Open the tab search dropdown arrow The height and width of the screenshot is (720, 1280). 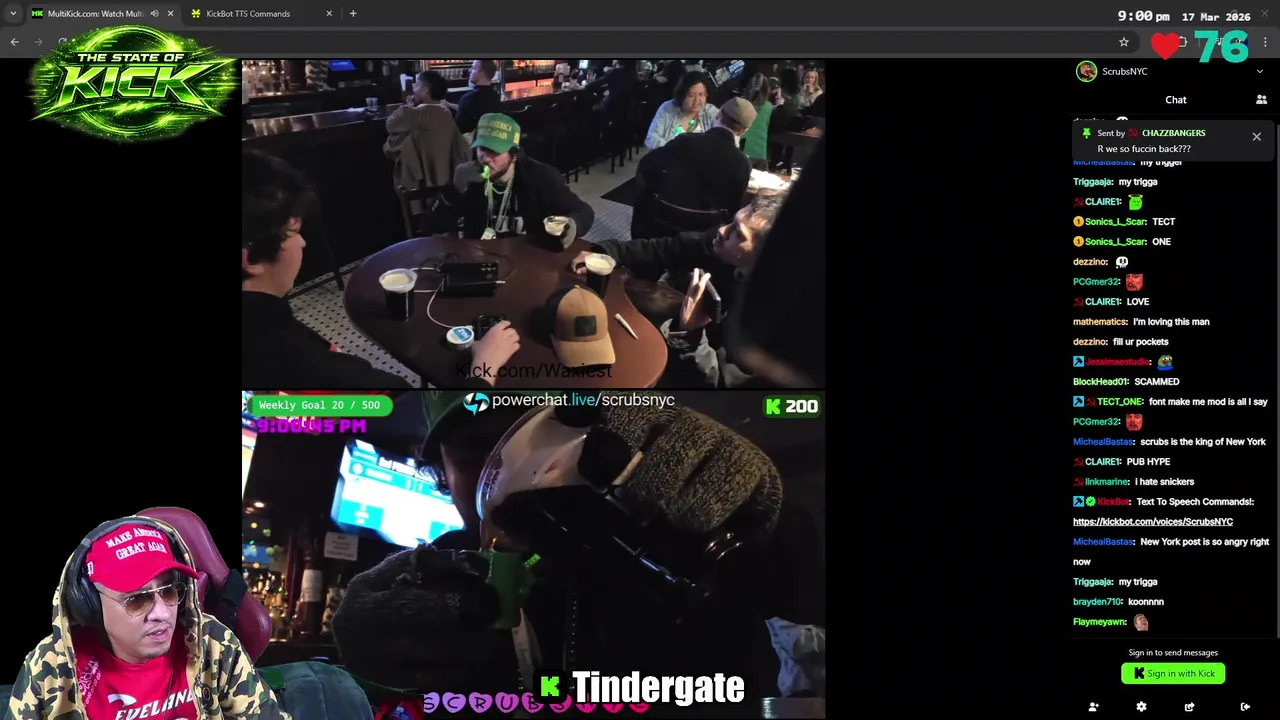pos(12,14)
